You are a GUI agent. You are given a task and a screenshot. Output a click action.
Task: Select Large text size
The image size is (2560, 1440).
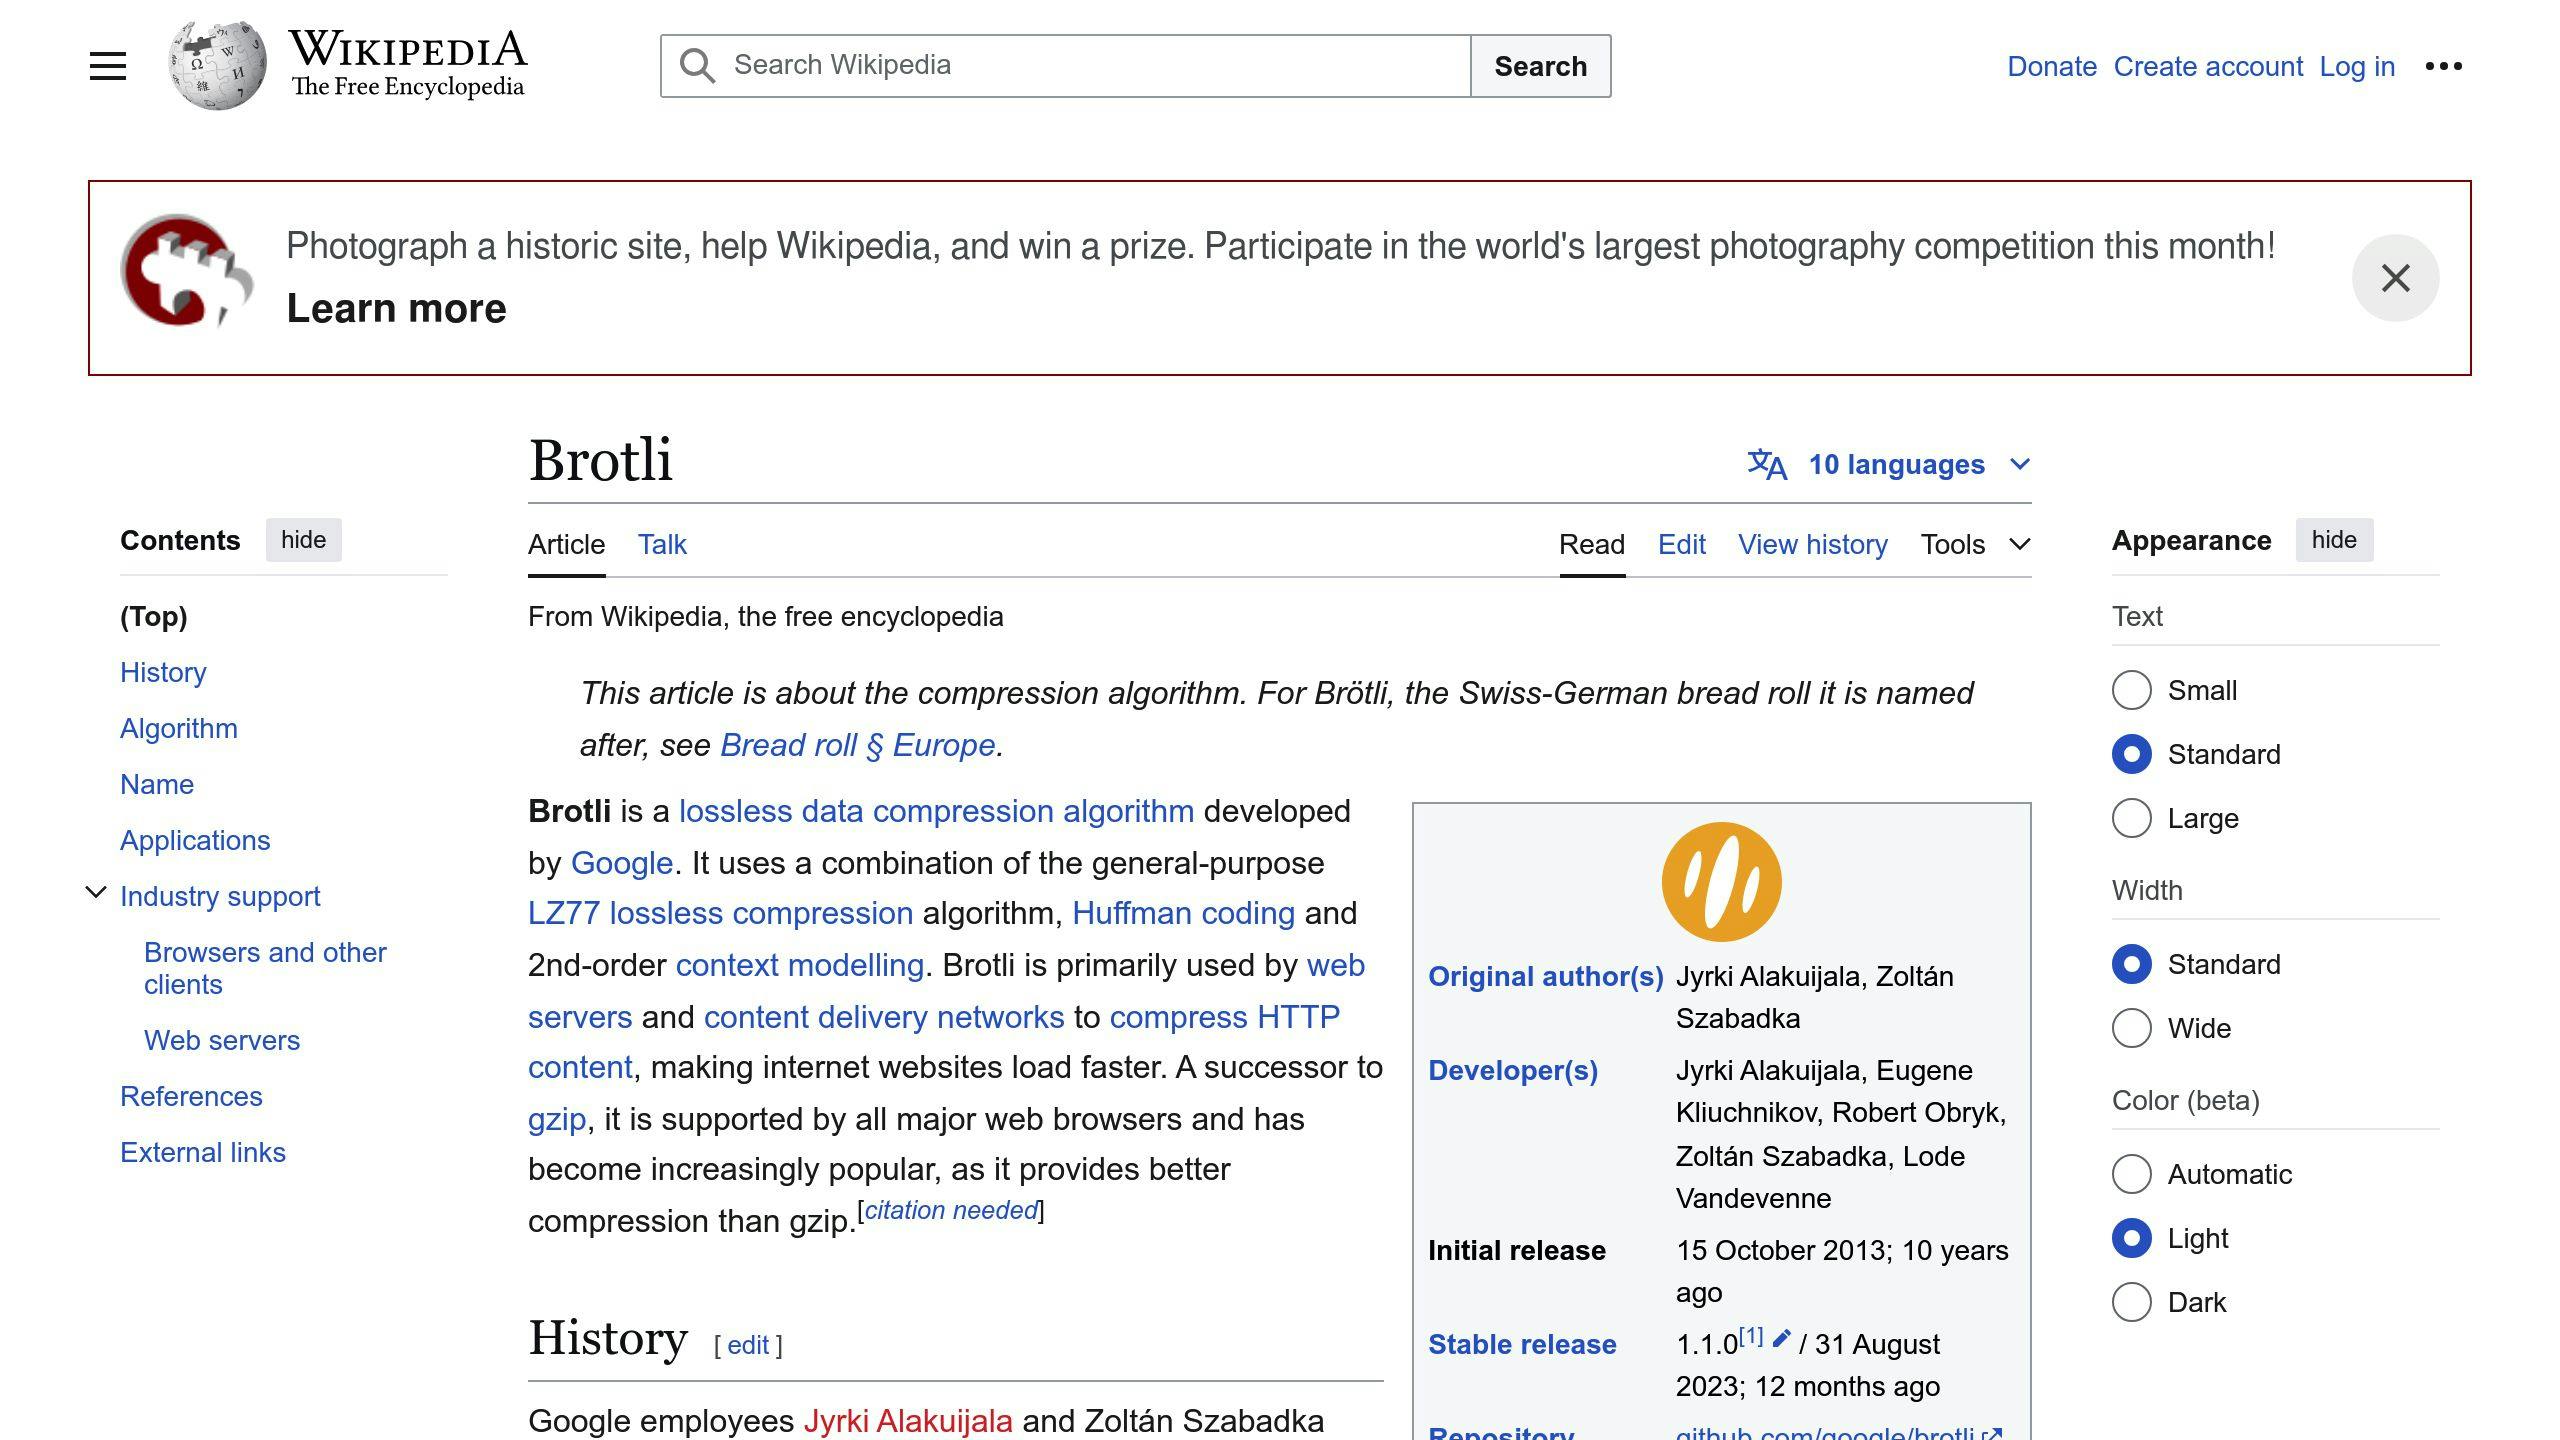(2131, 818)
